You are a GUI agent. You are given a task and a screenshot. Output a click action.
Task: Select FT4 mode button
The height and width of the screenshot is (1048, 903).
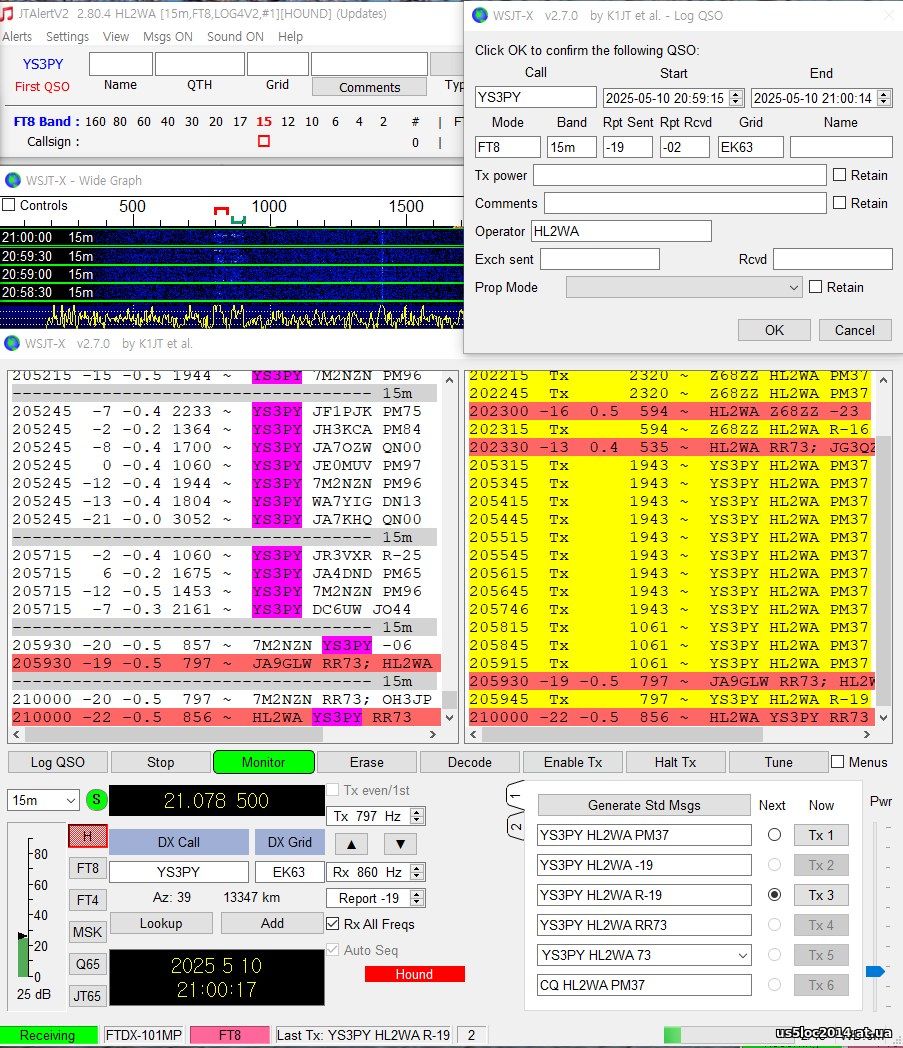click(88, 900)
